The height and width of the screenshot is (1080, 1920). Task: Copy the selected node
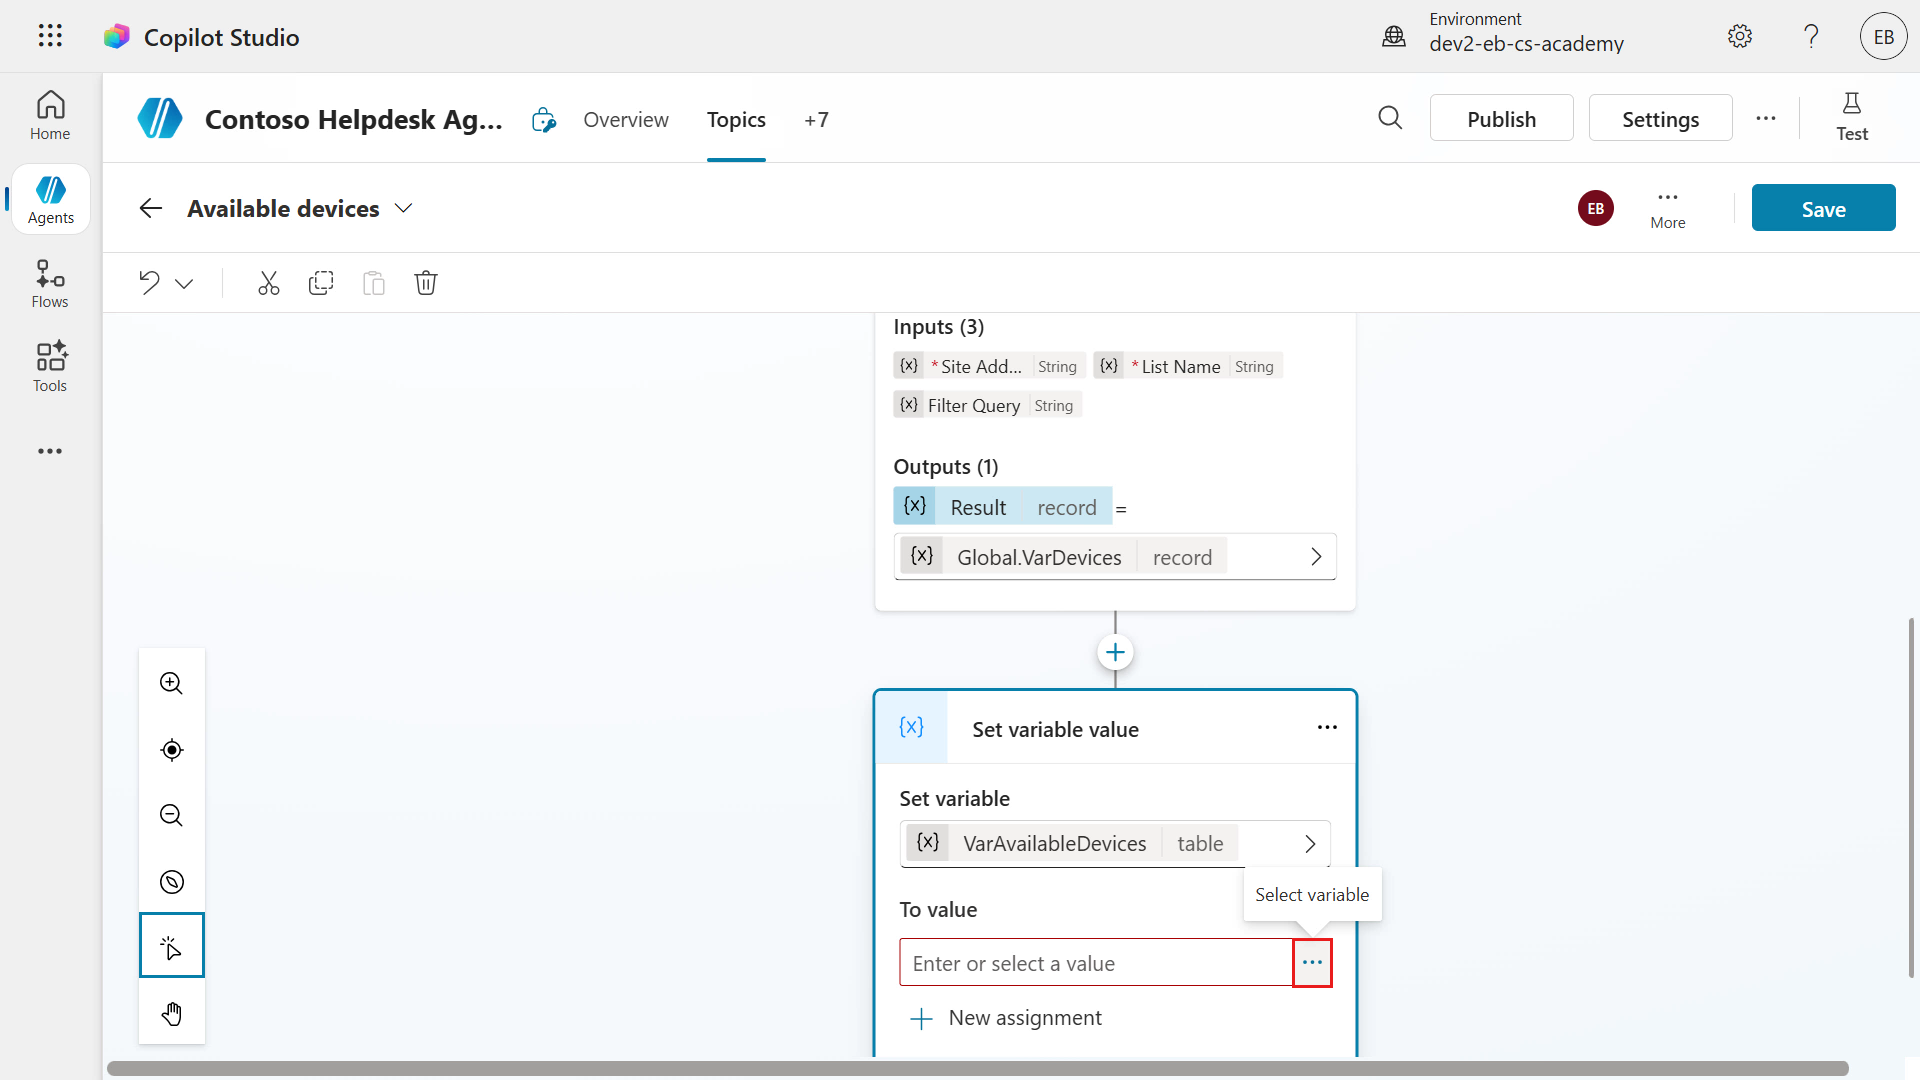point(321,283)
